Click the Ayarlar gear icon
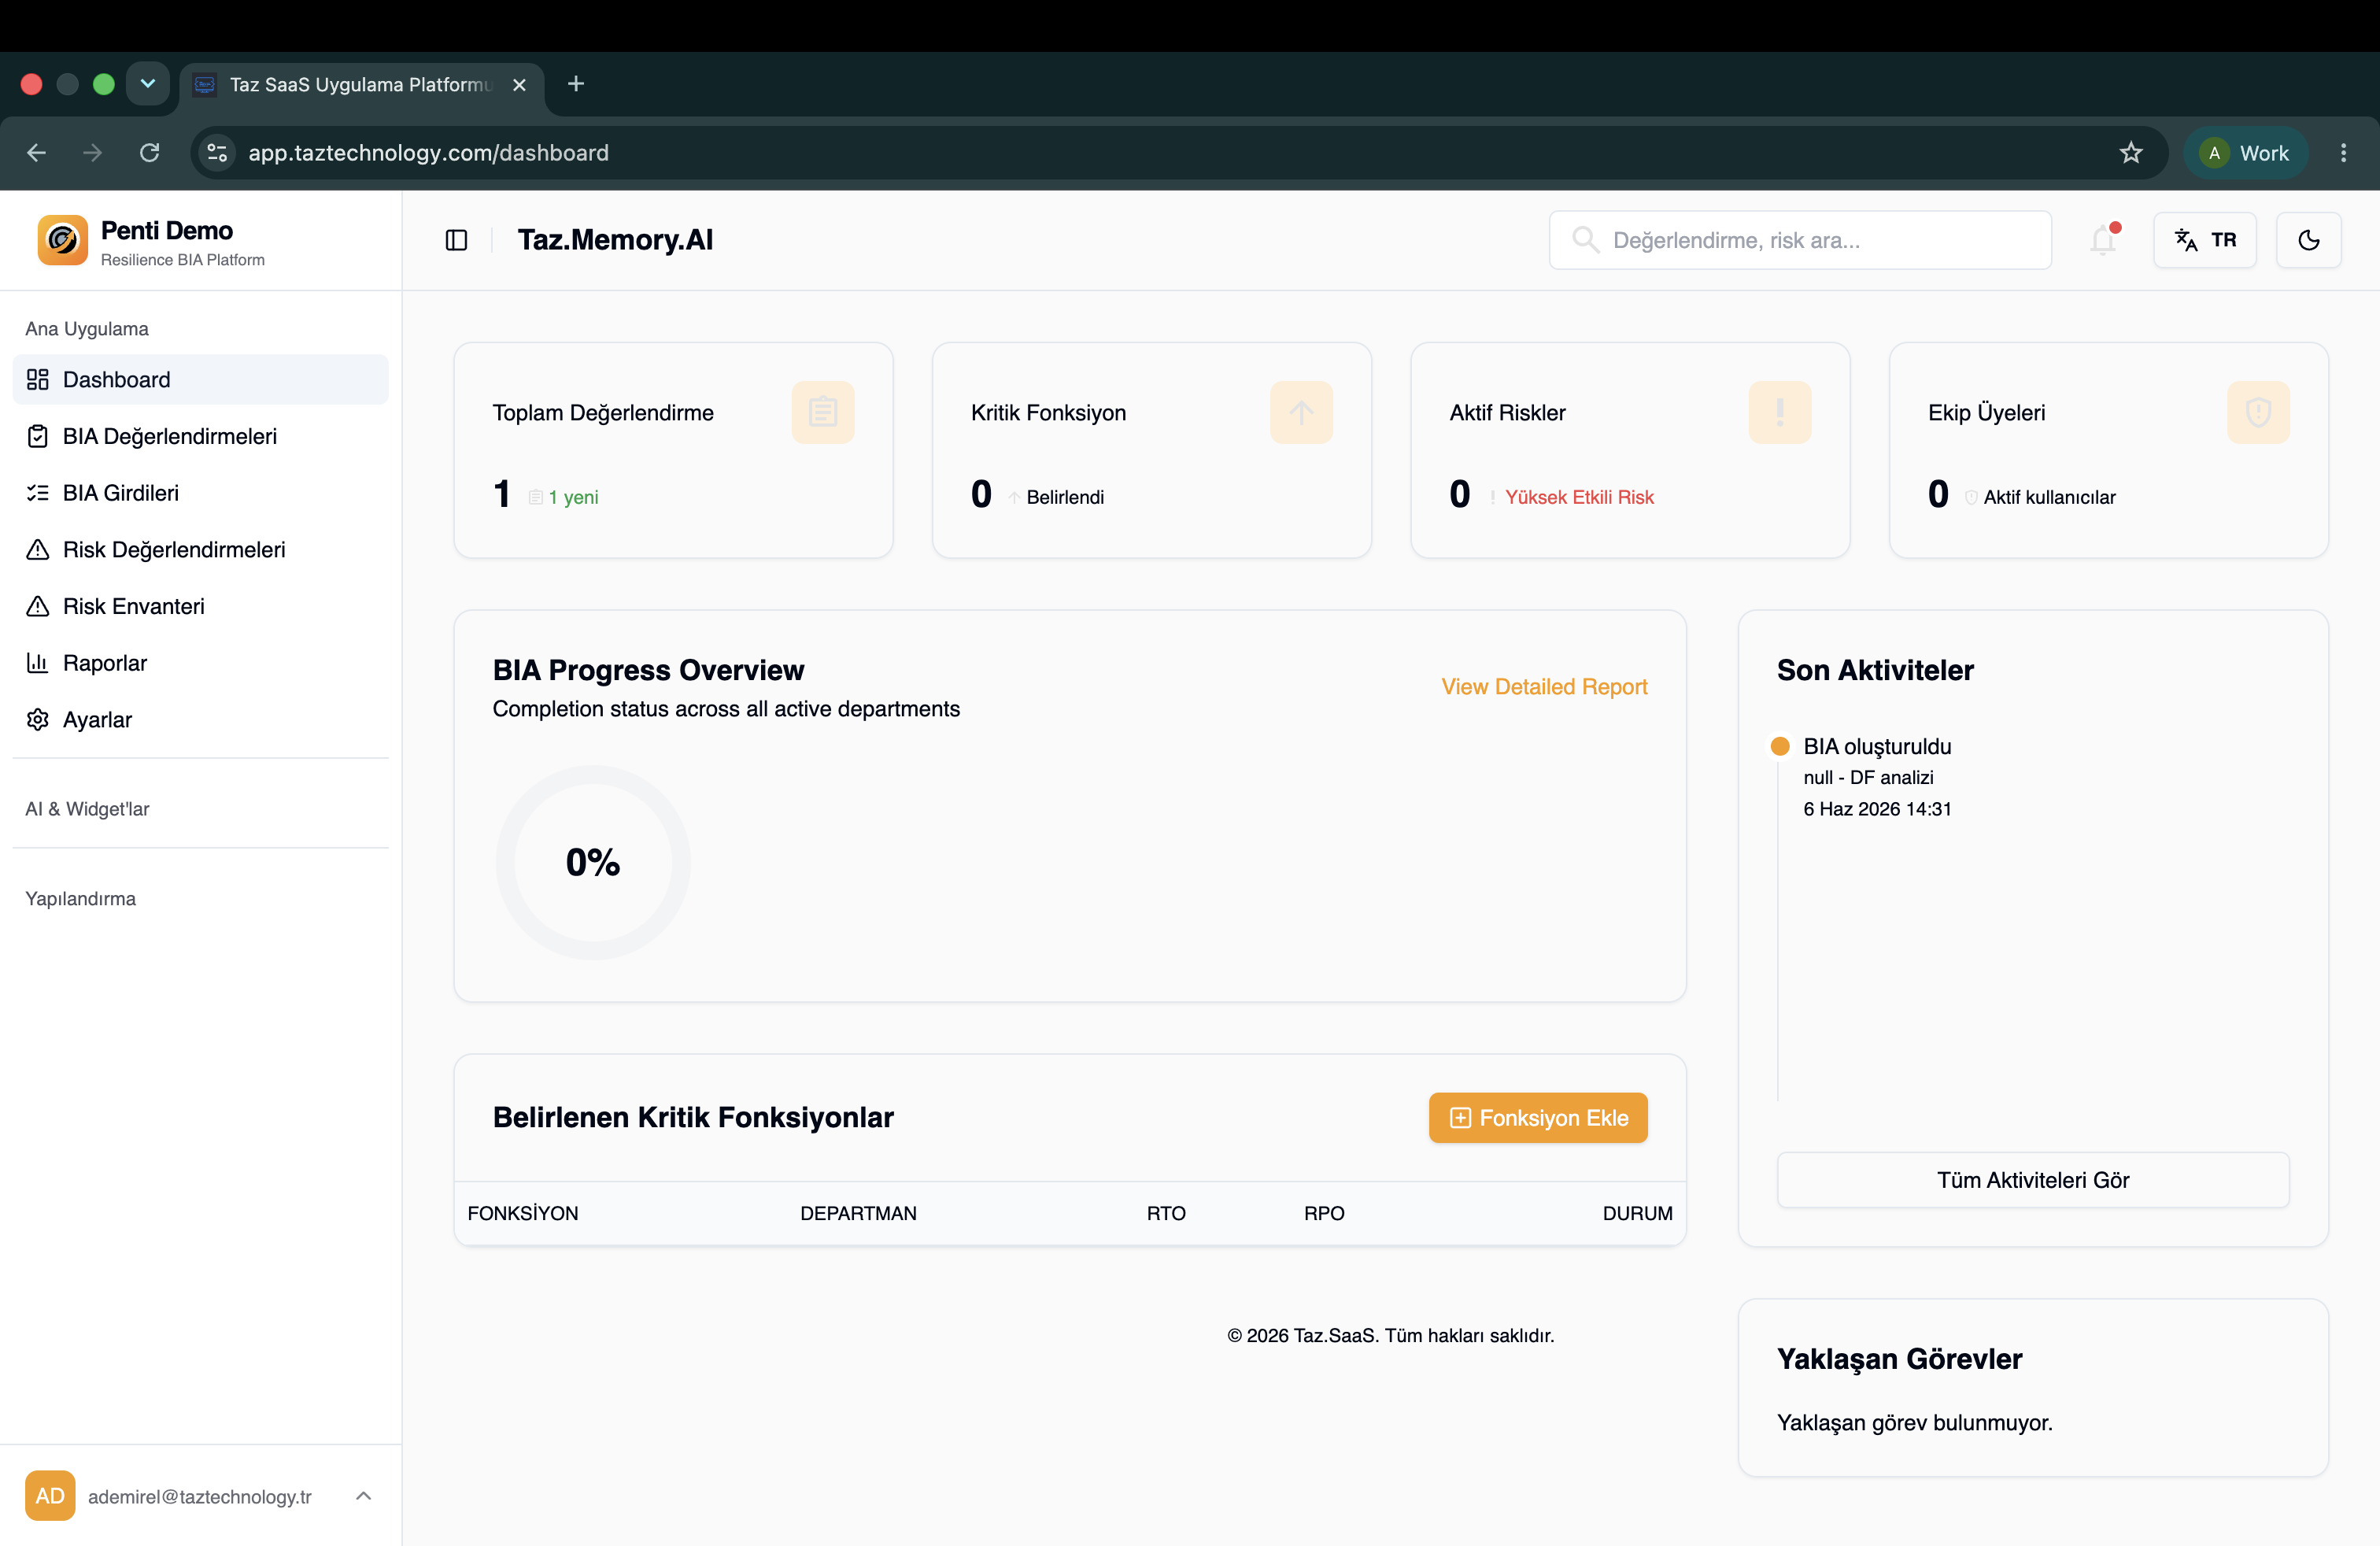Viewport: 2380px width, 1546px height. pos(38,720)
